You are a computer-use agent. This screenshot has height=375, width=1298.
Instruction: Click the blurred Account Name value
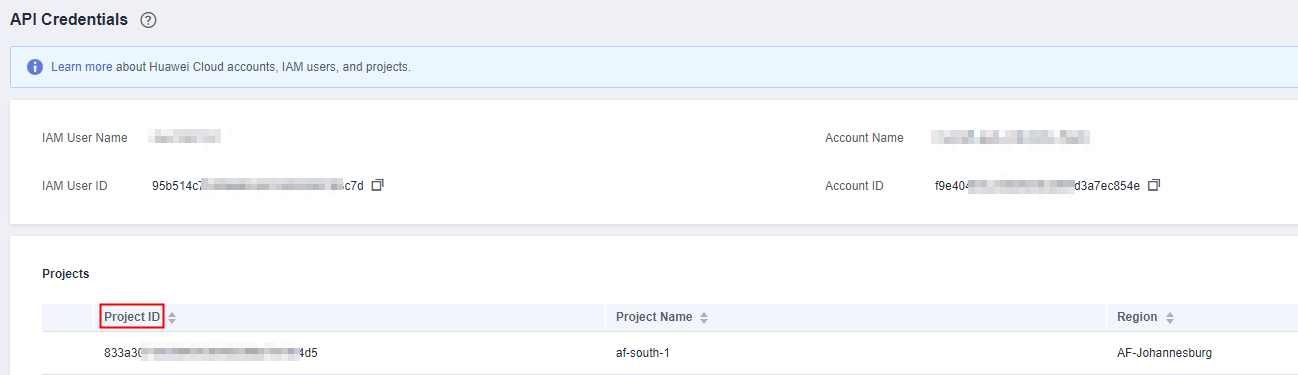point(1010,138)
